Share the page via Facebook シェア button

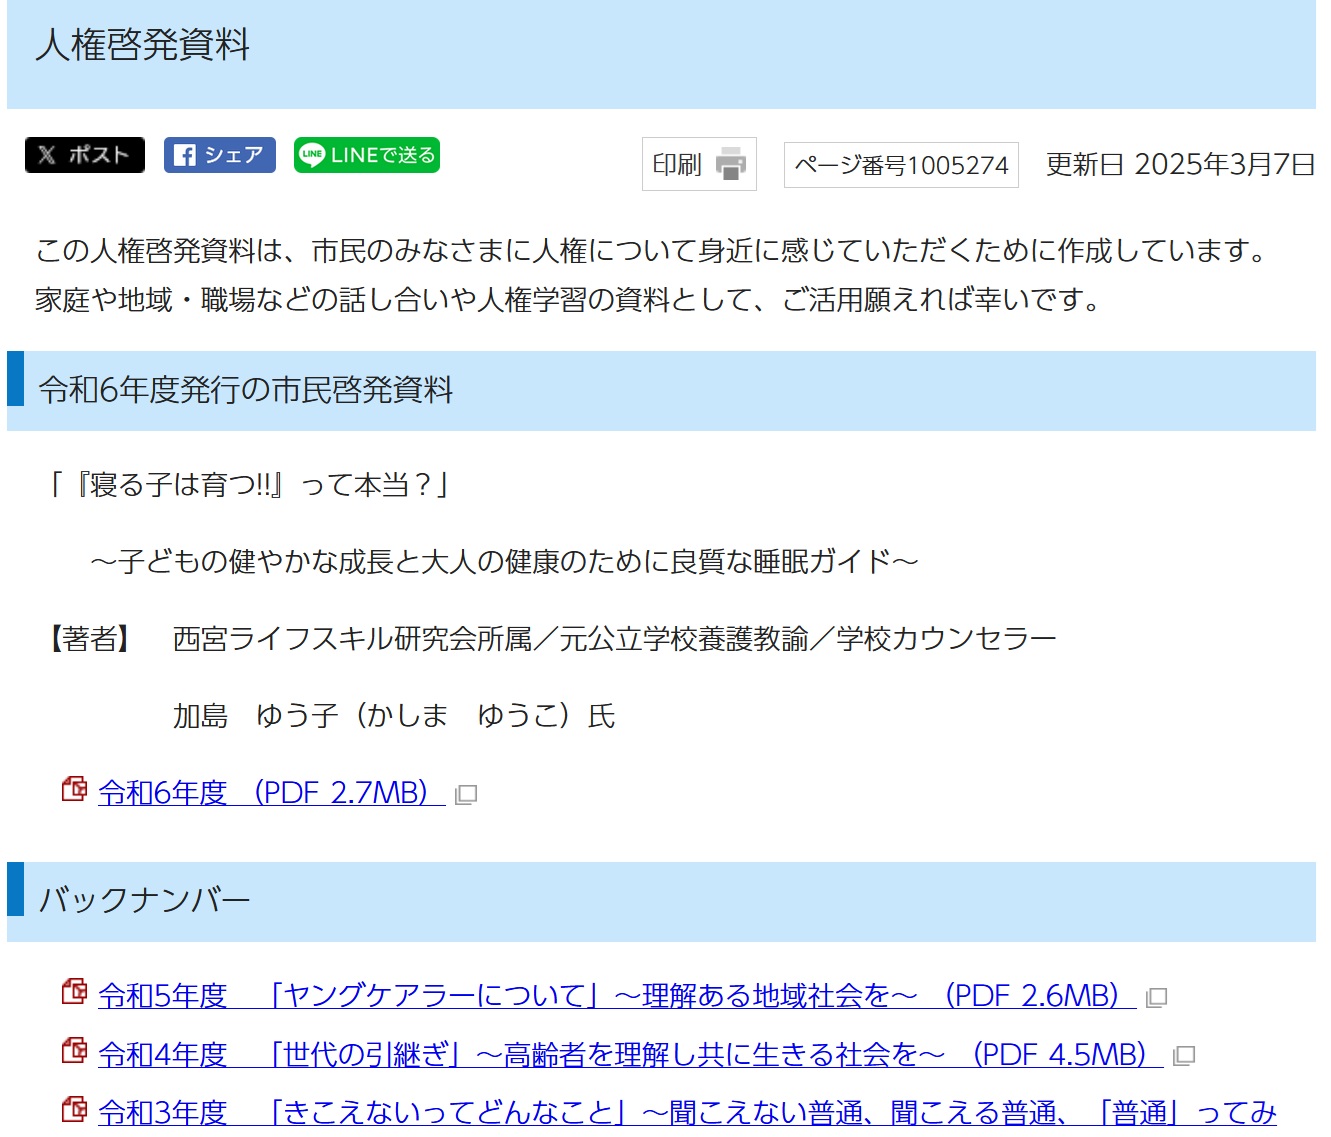point(219,155)
